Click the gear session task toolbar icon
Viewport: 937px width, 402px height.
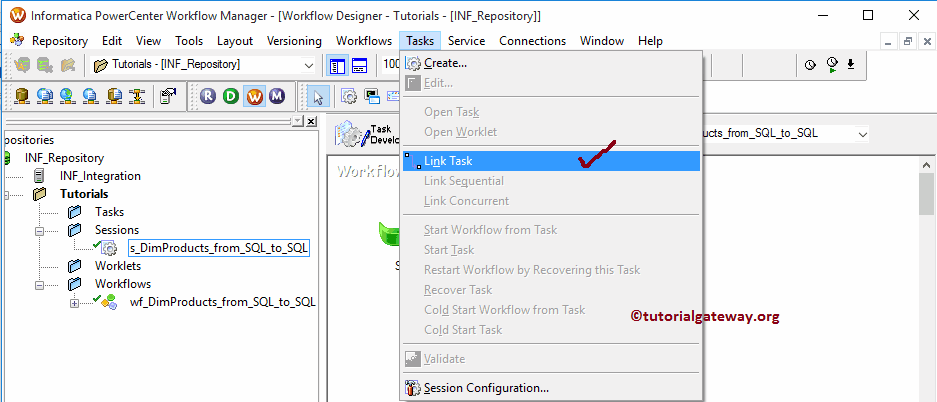(x=350, y=96)
